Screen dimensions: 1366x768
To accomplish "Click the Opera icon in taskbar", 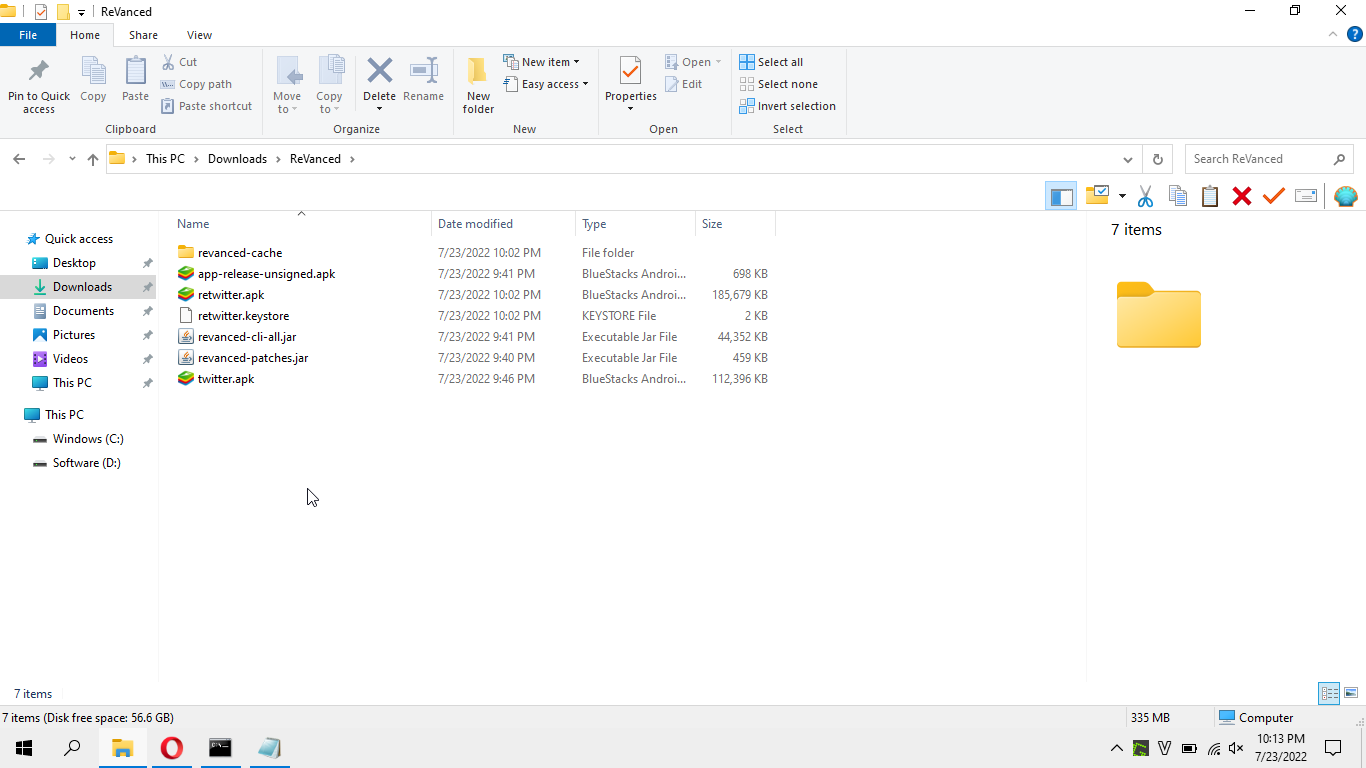I will [x=172, y=747].
